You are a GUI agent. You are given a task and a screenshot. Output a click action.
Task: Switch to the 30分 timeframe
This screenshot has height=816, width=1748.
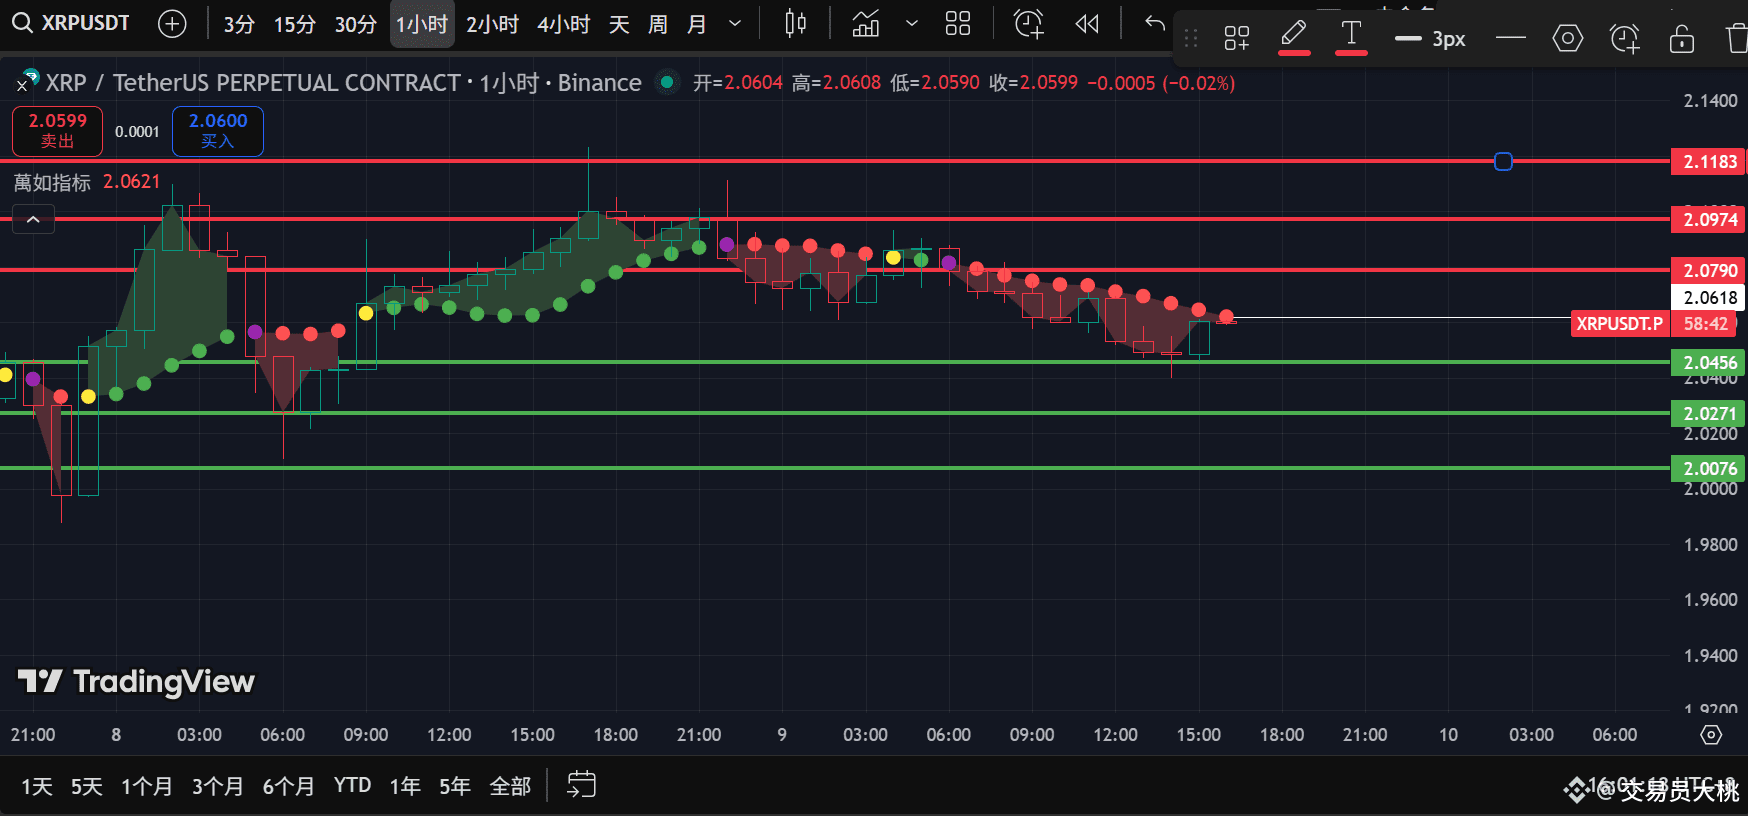point(355,24)
